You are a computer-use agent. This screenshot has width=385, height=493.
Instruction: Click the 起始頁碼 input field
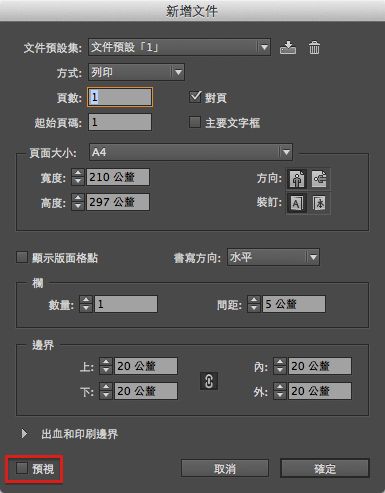(120, 122)
